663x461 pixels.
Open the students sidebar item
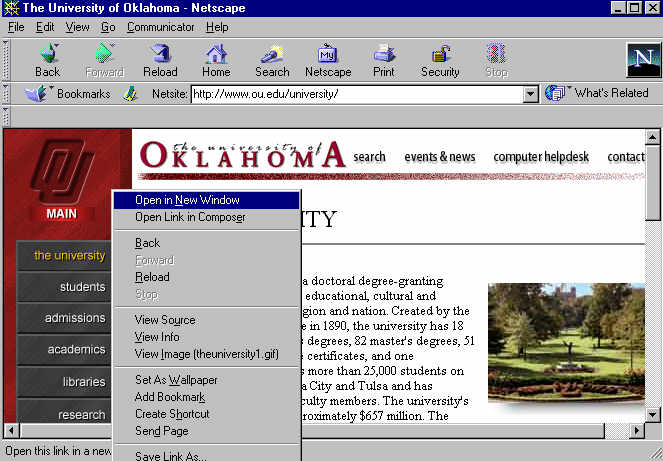click(x=64, y=287)
